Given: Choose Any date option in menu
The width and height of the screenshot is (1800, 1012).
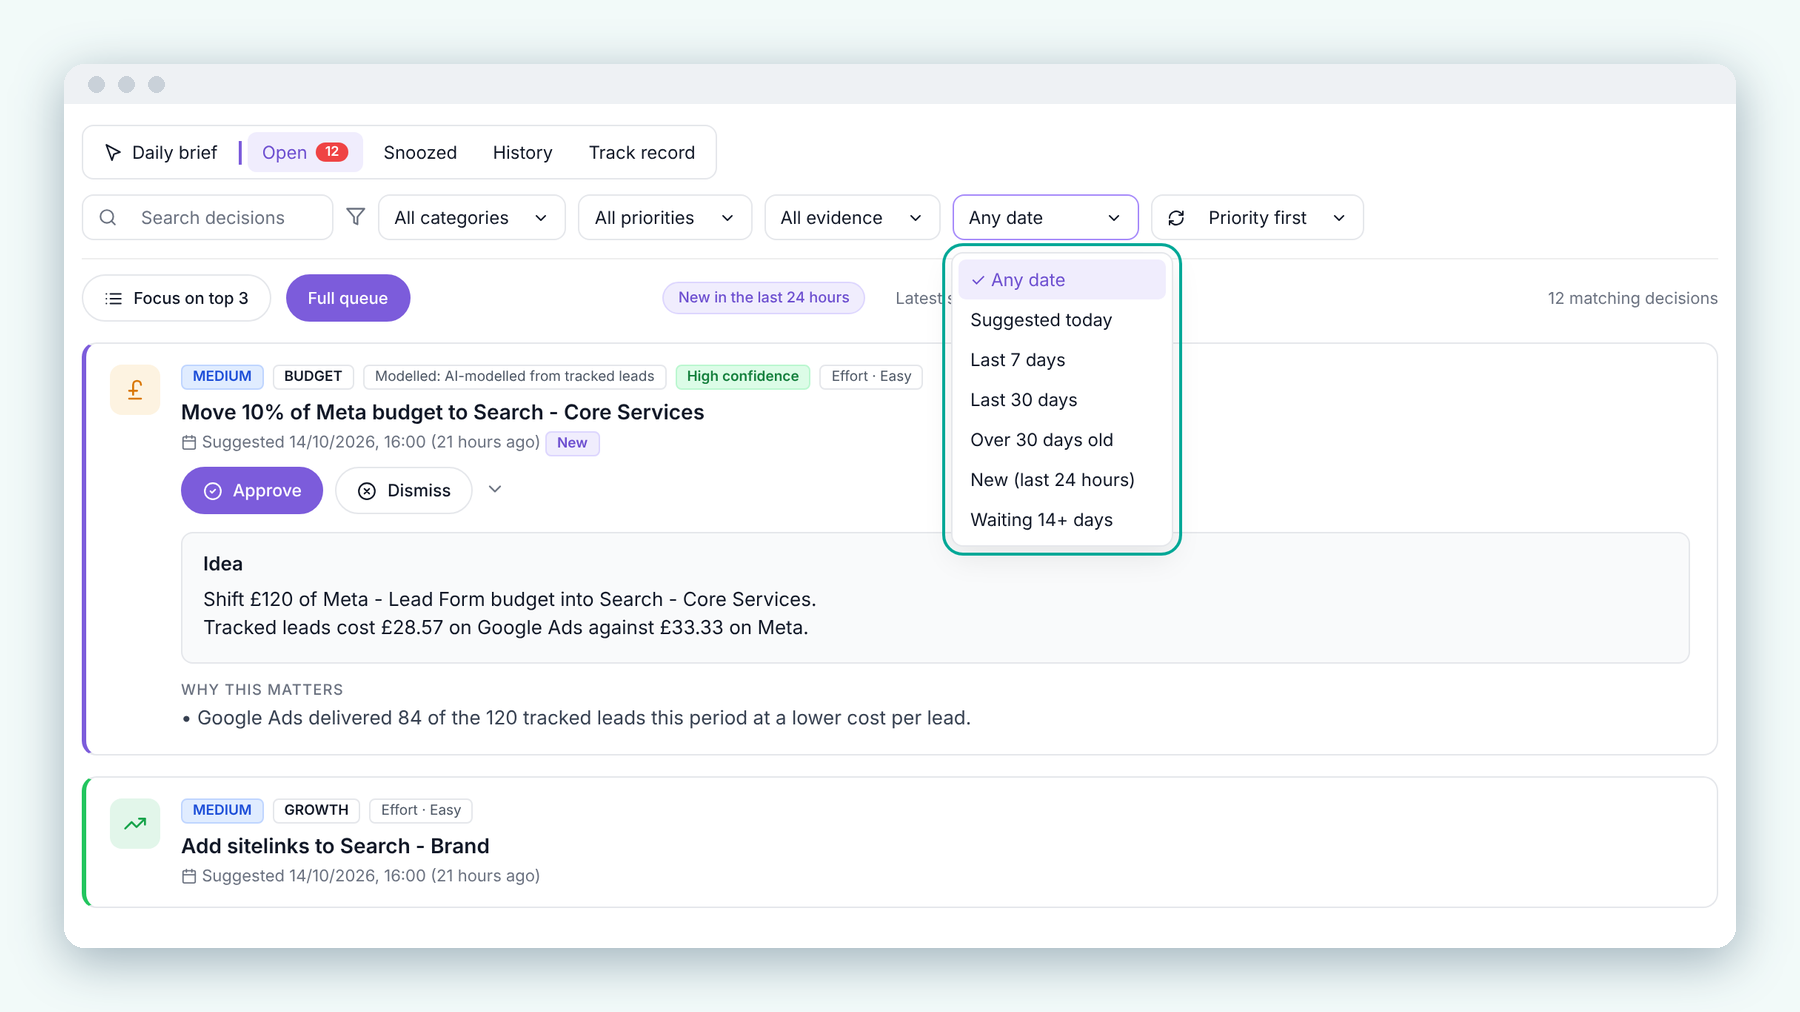Looking at the screenshot, I should 1062,280.
